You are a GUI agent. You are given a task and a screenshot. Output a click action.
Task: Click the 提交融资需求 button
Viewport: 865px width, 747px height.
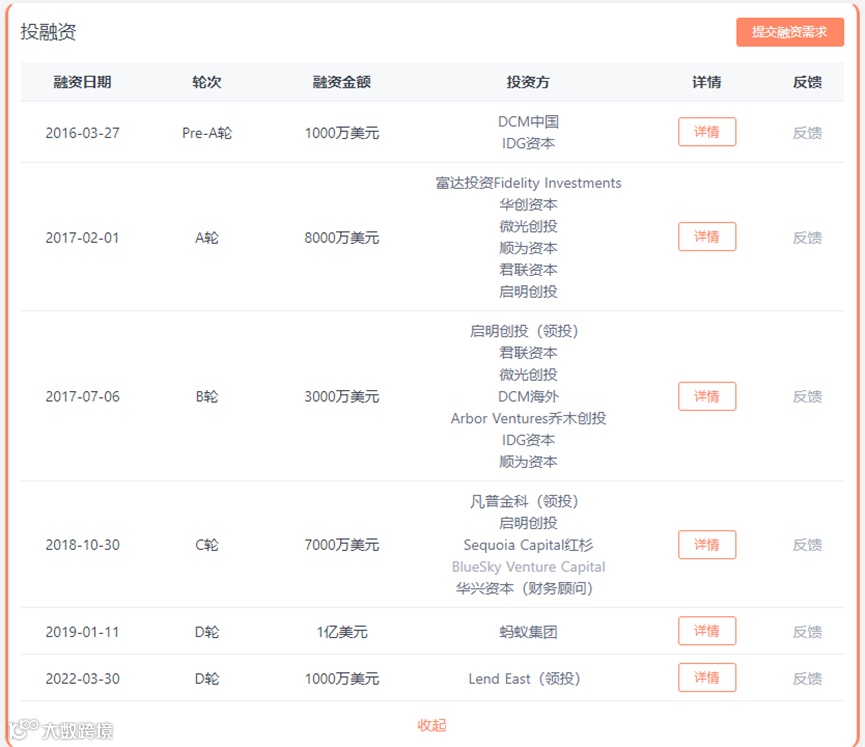point(789,32)
